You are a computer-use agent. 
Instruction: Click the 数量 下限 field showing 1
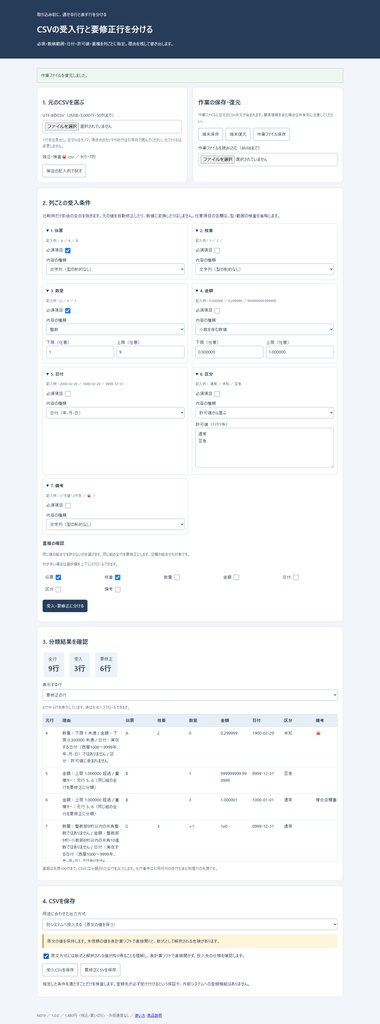80,352
